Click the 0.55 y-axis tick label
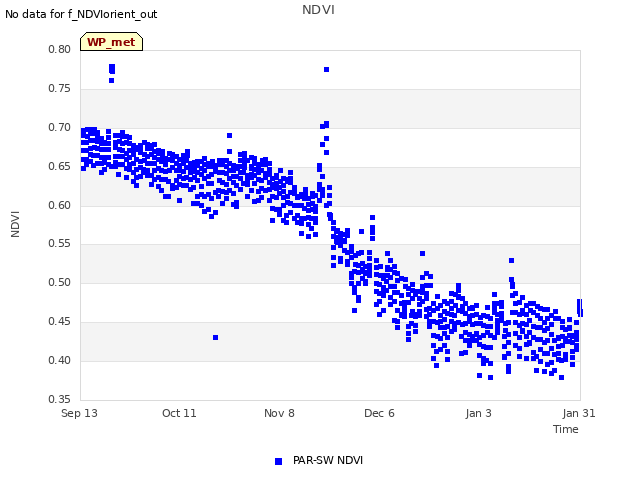 coord(60,244)
